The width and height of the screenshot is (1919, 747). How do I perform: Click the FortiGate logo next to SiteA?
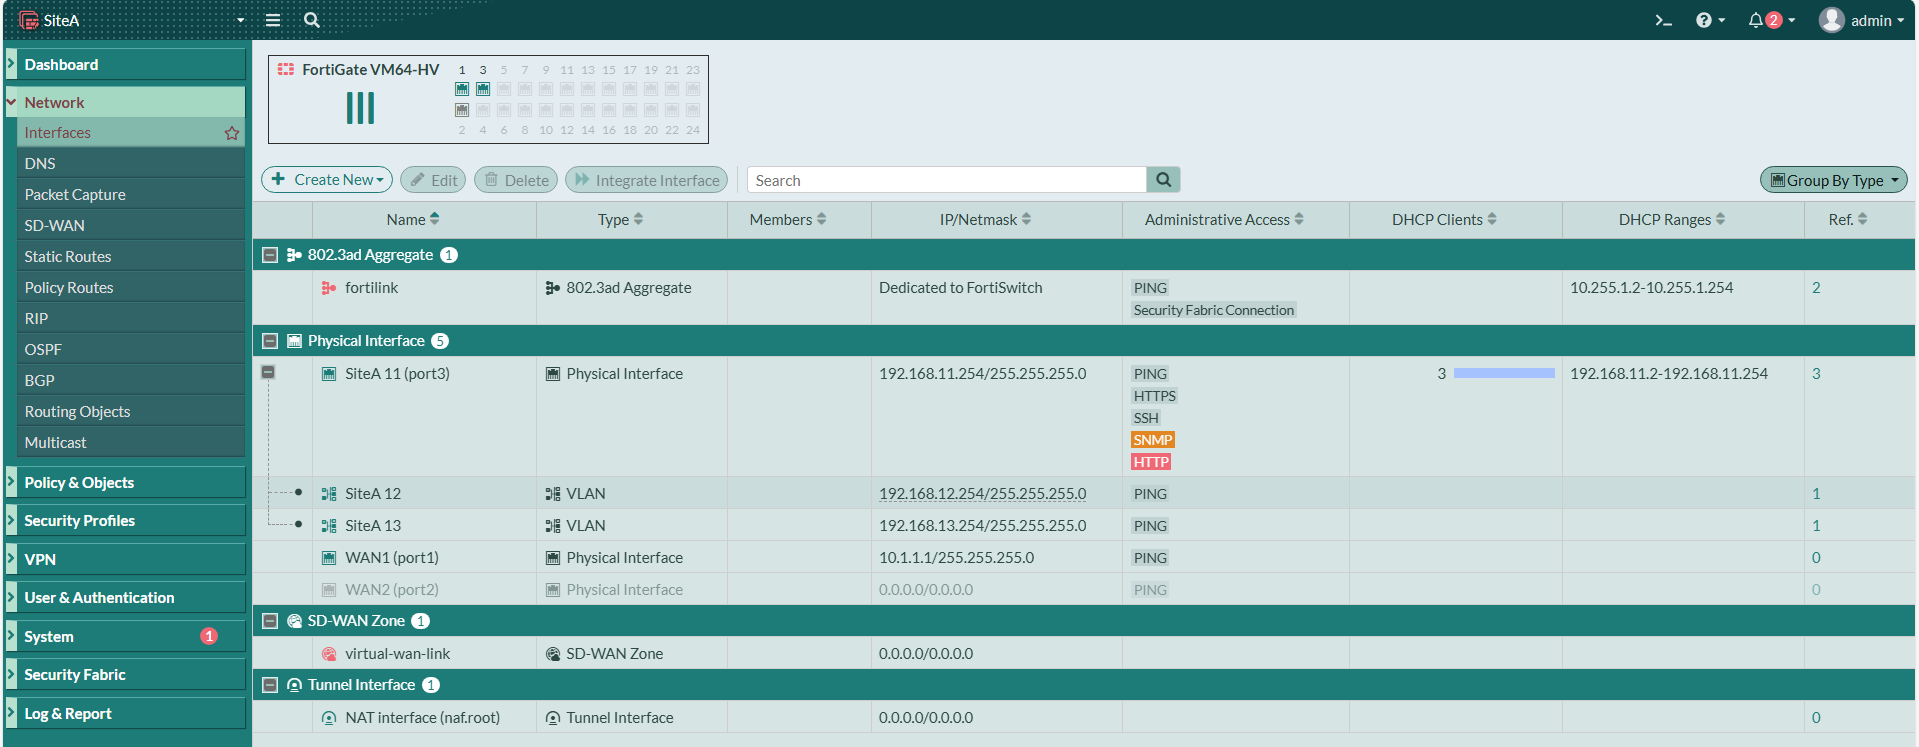click(x=28, y=20)
